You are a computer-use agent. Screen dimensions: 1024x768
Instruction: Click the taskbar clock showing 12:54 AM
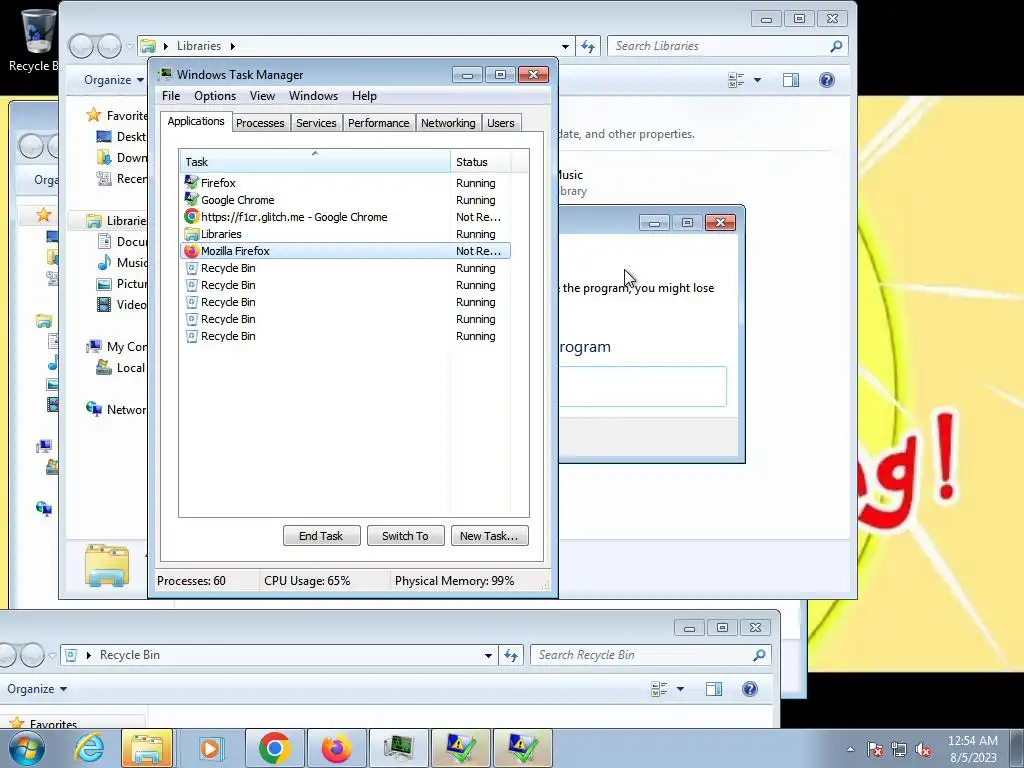click(972, 748)
